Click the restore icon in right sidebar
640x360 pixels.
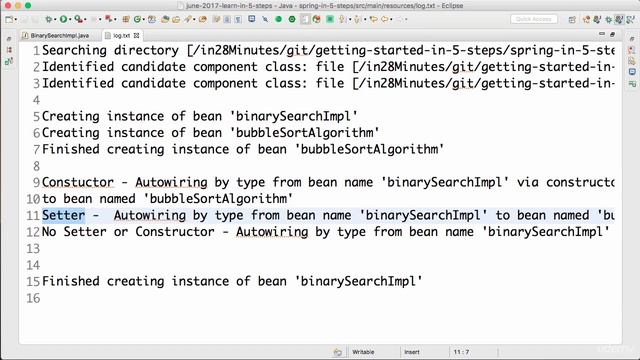(632, 39)
